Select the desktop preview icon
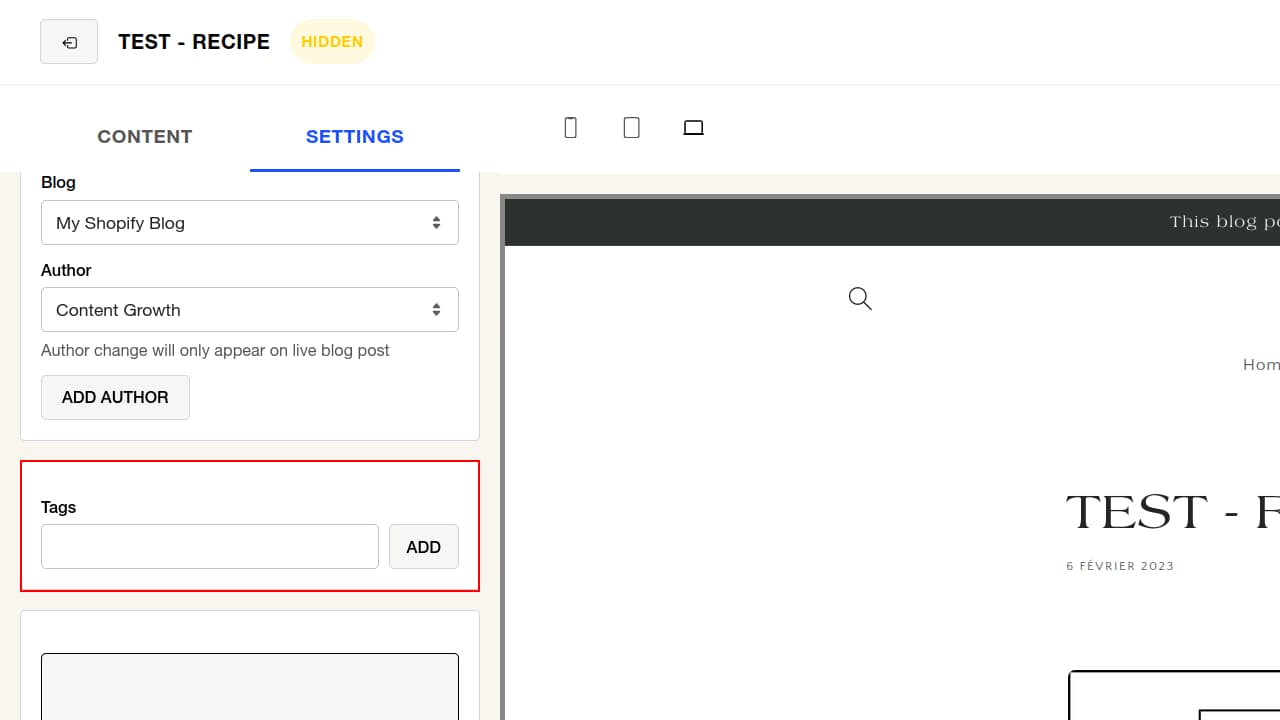This screenshot has width=1280, height=720. pos(693,128)
